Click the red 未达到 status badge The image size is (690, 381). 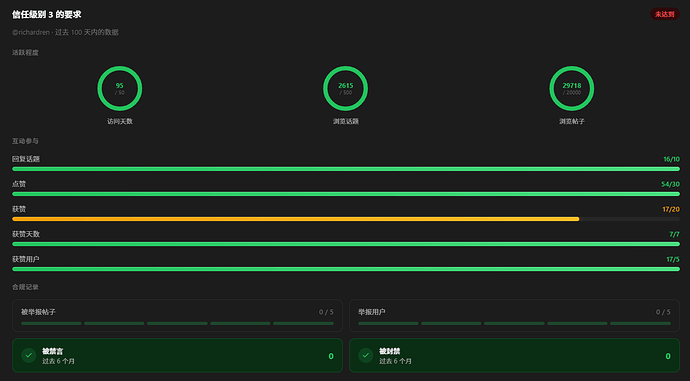point(664,14)
